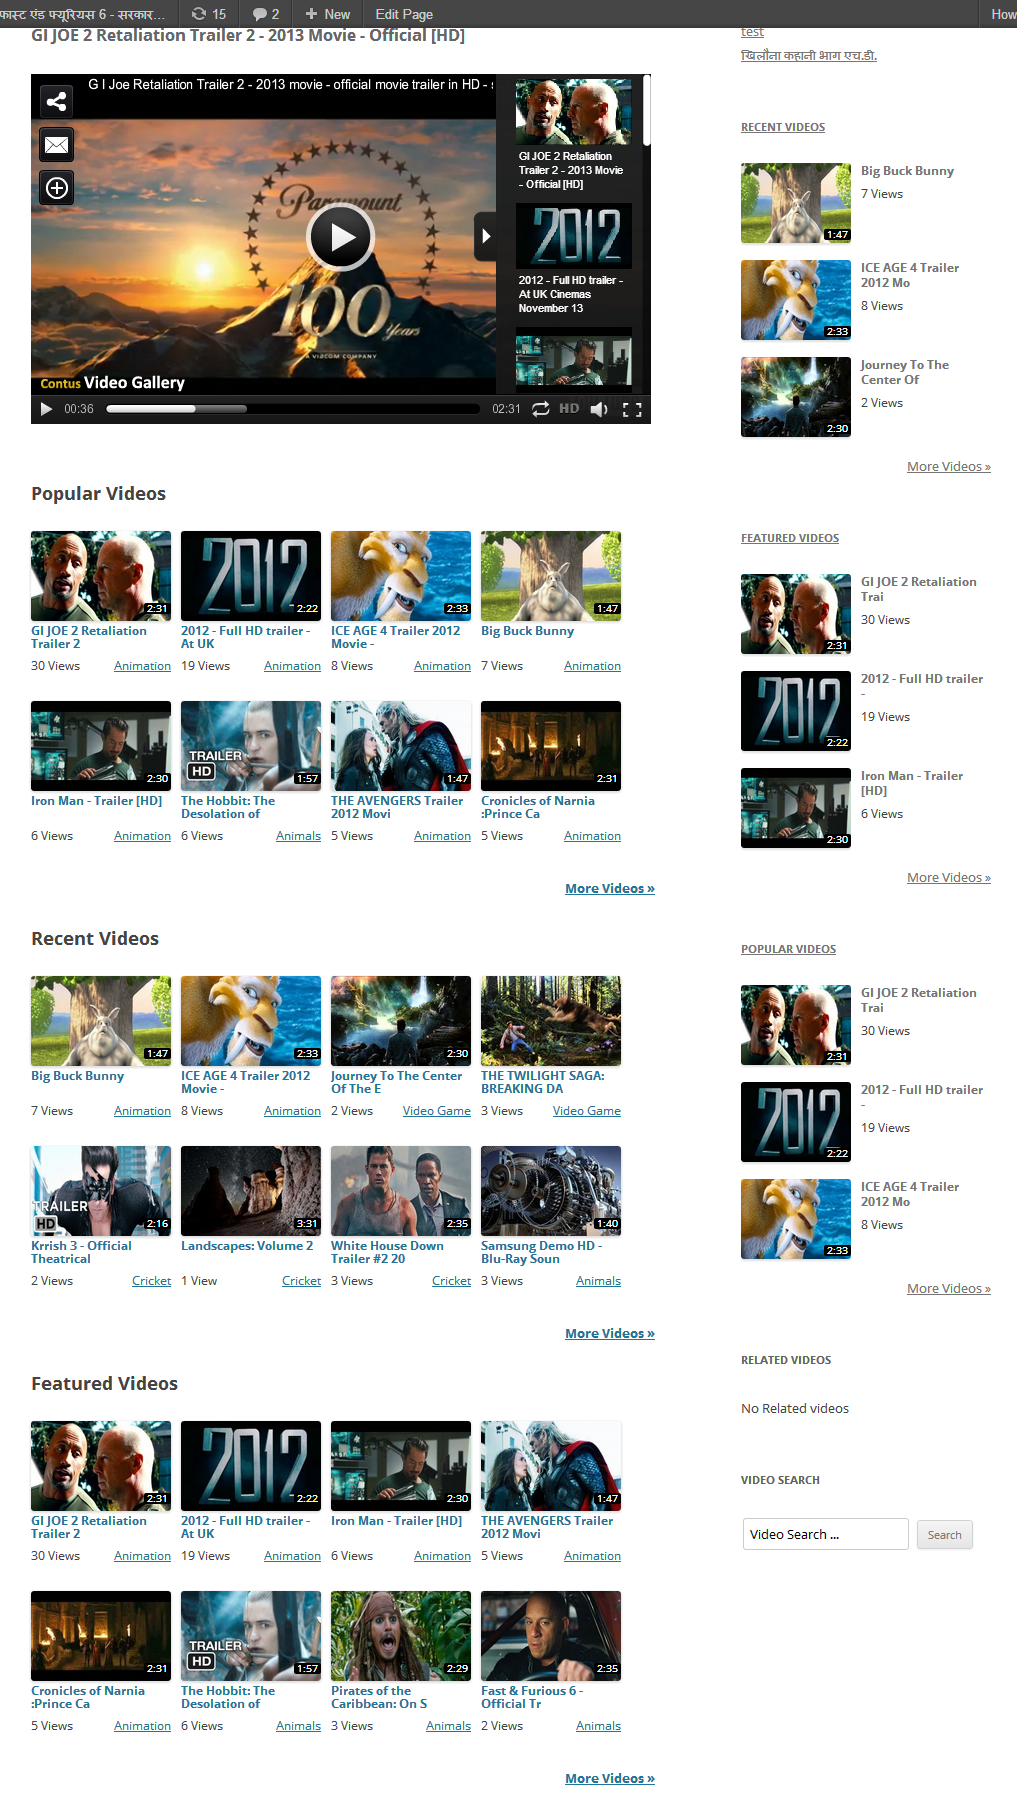Screen dimensions: 1017x1810
Task: Collapse the playlist panel arrow
Action: pos(485,237)
